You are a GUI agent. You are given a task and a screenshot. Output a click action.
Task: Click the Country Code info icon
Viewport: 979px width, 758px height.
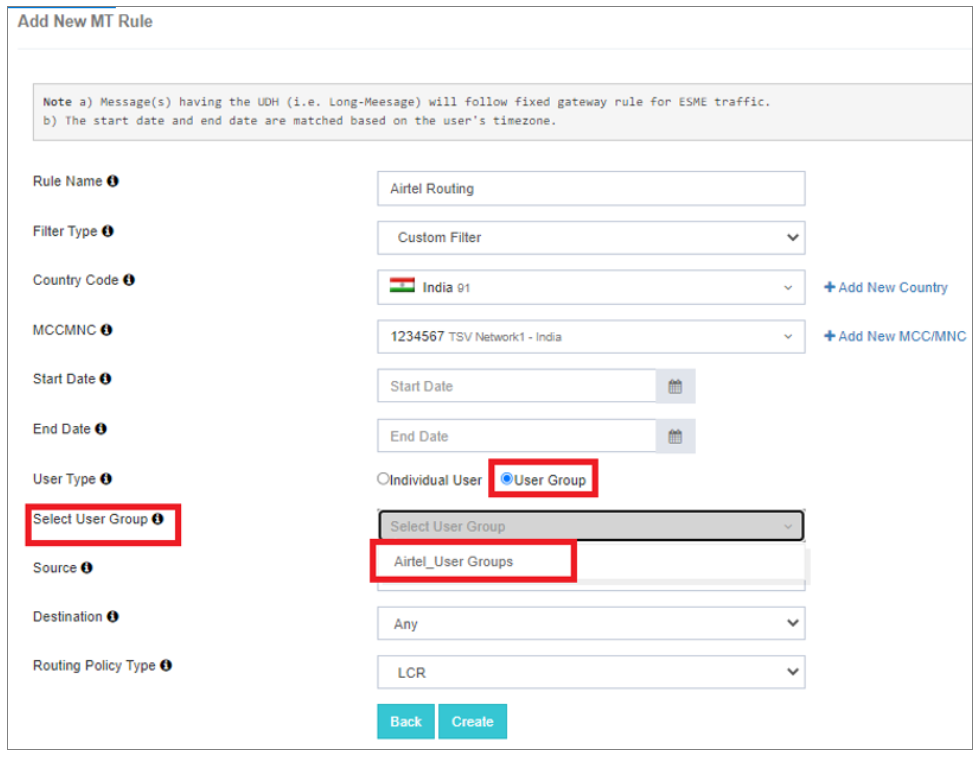click(x=129, y=281)
